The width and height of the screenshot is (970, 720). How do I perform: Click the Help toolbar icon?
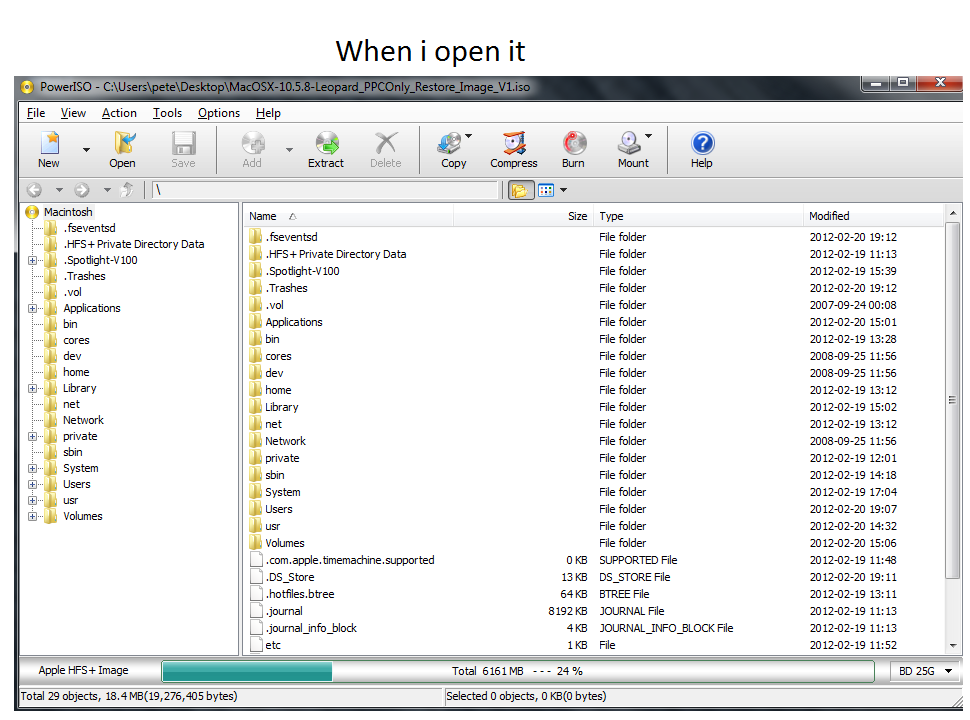tap(702, 144)
